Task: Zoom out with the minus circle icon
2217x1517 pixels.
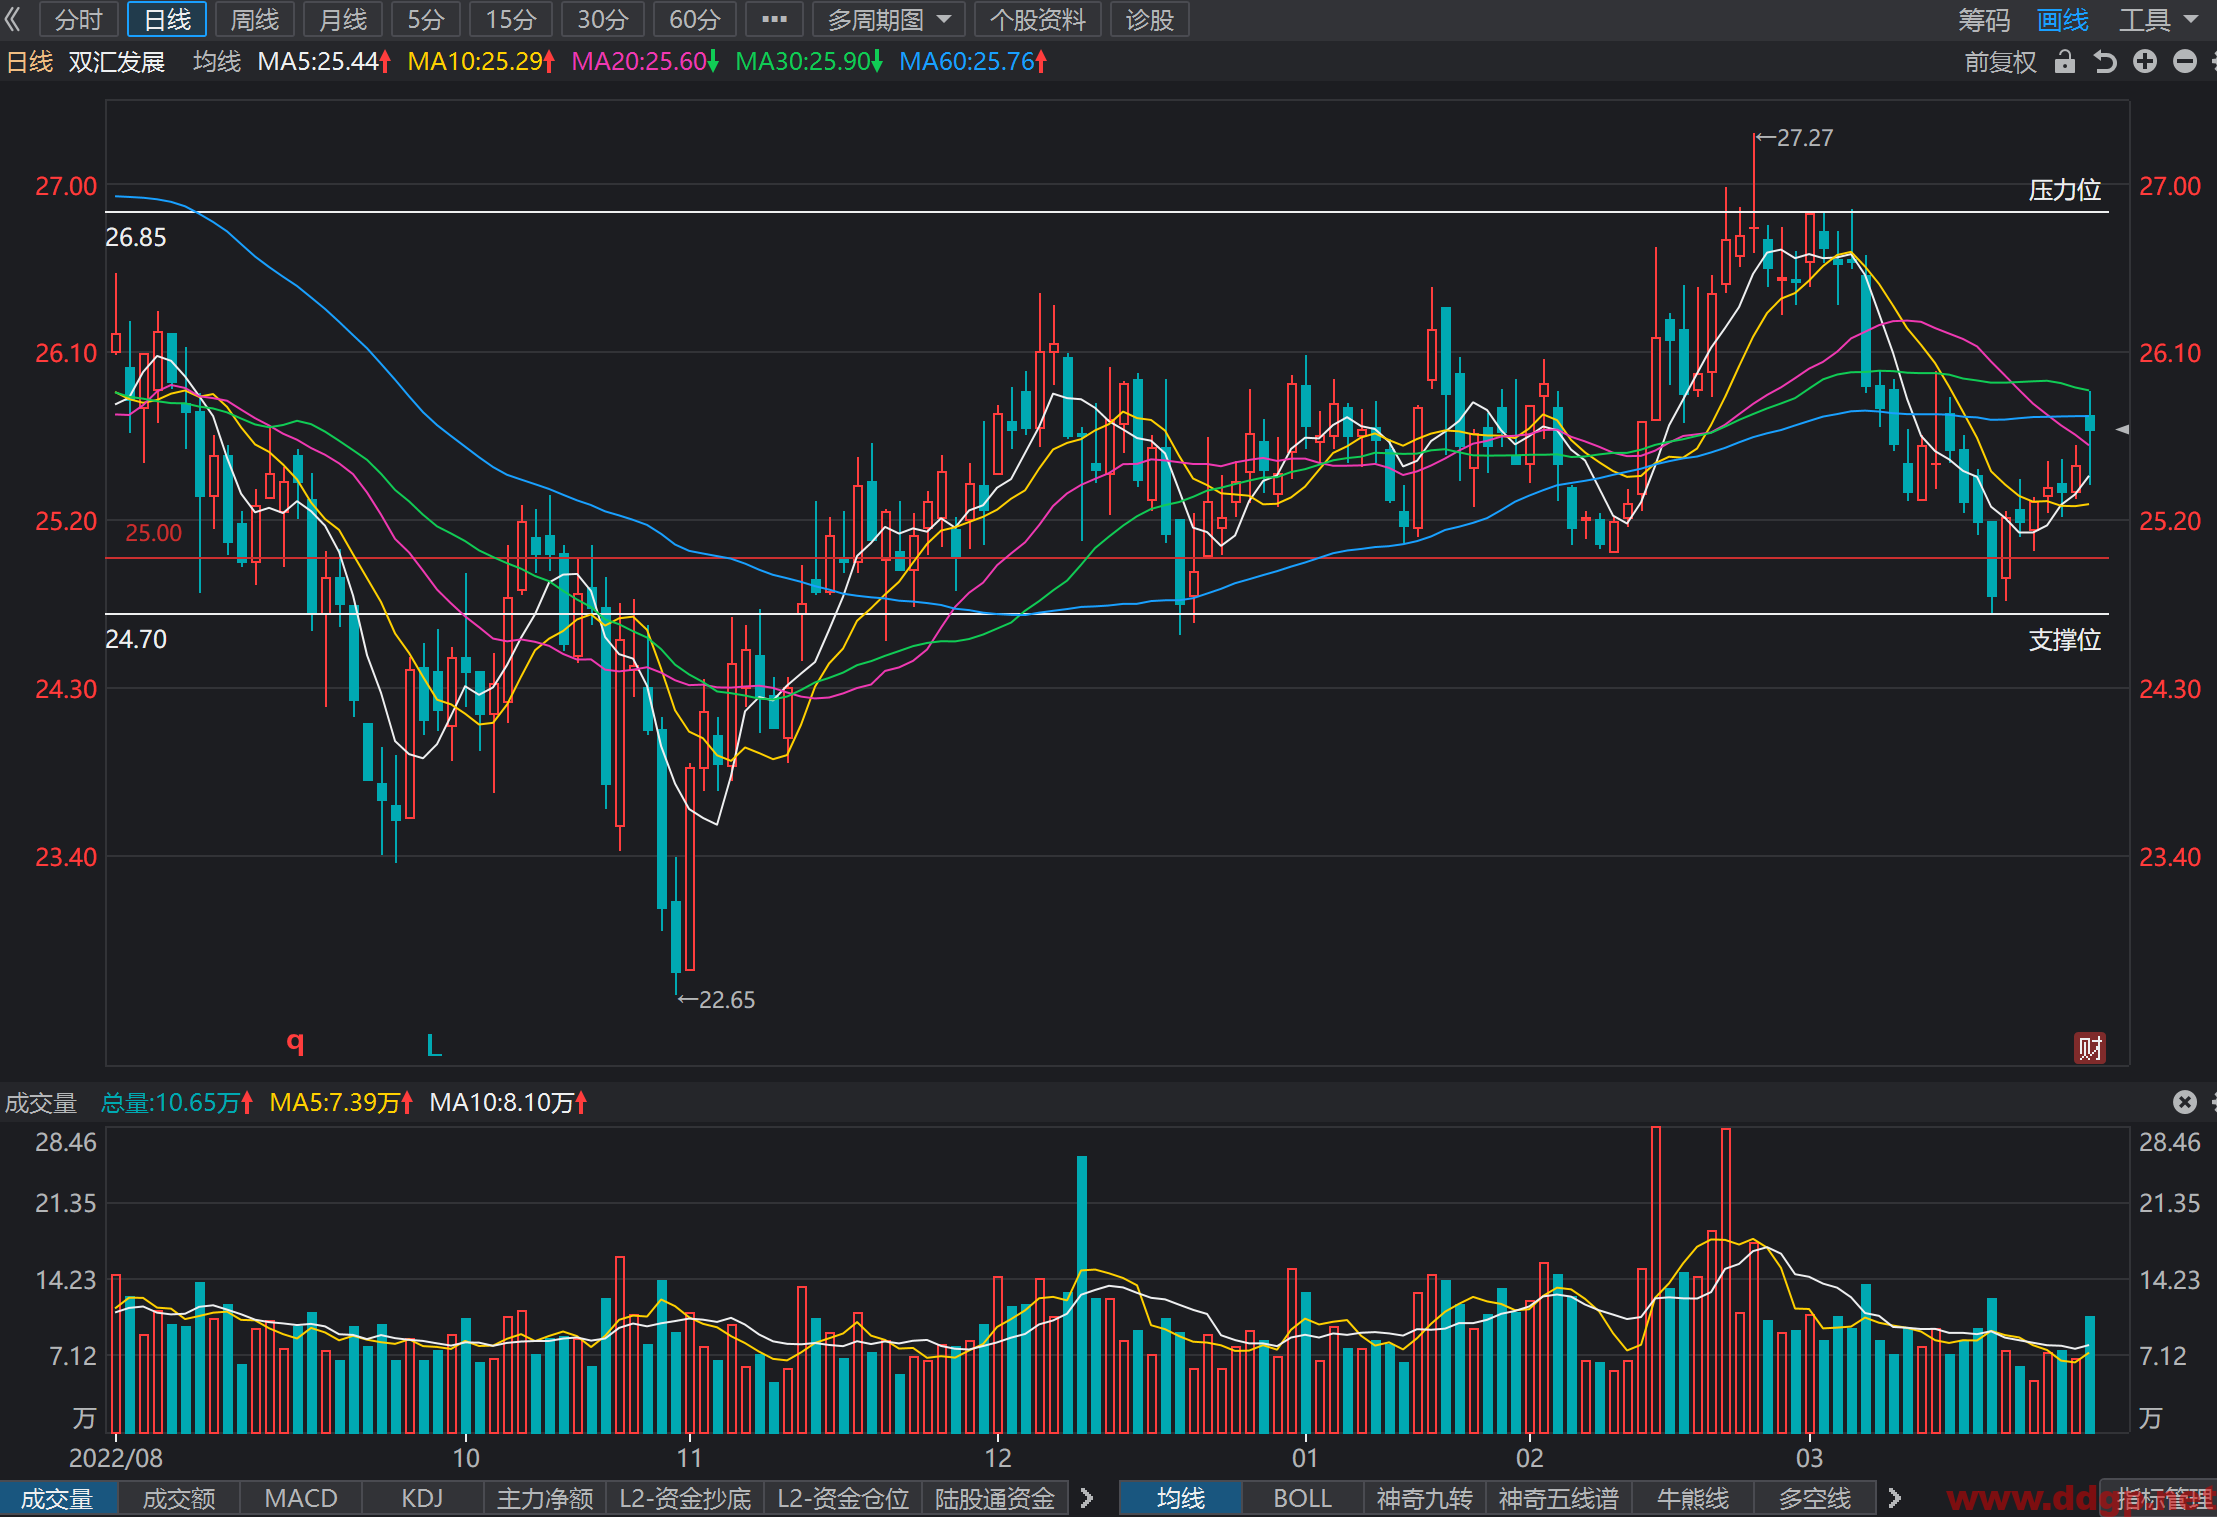Action: 2185,62
